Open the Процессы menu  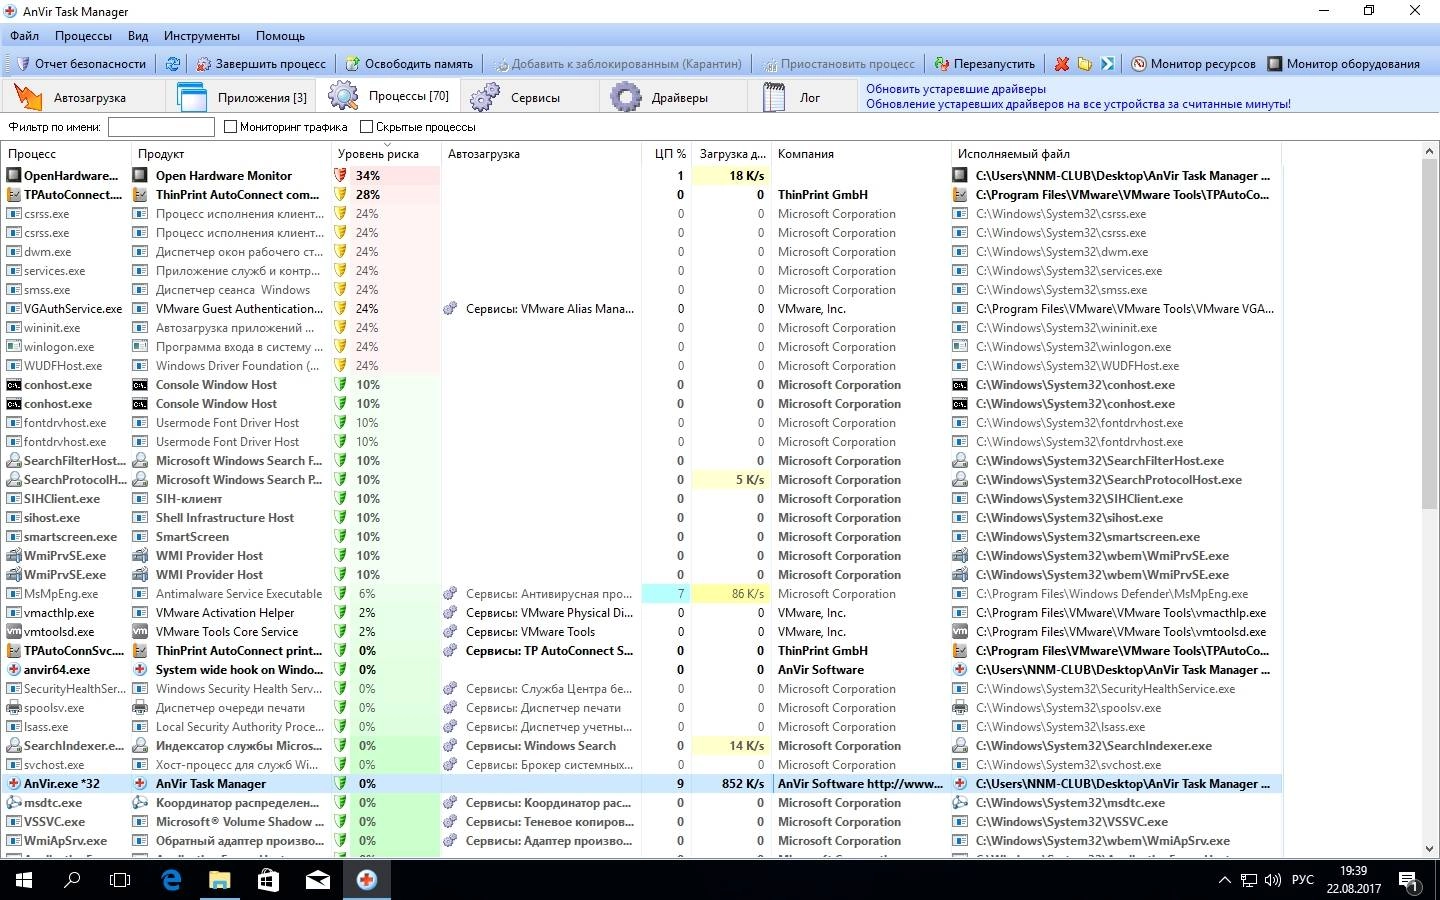tap(83, 36)
